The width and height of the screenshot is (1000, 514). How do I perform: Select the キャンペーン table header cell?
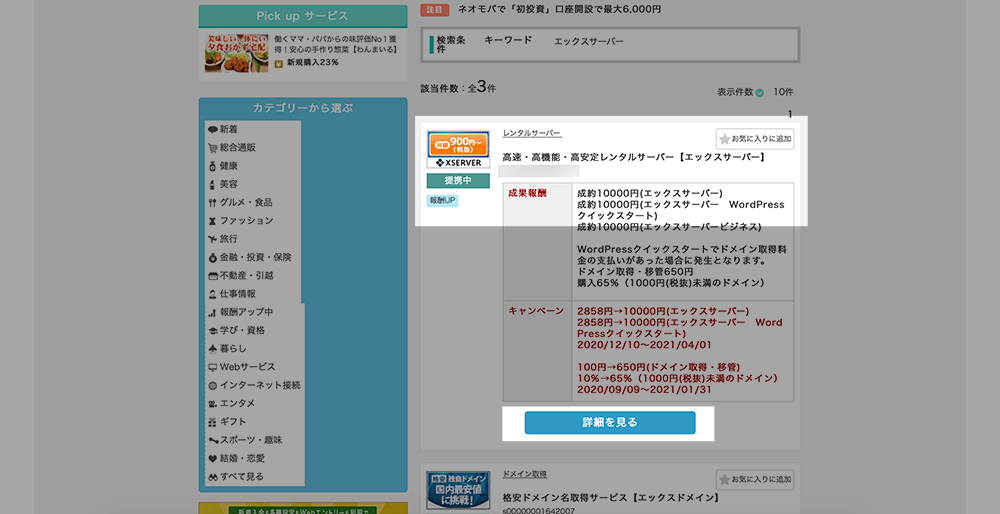pos(538,351)
